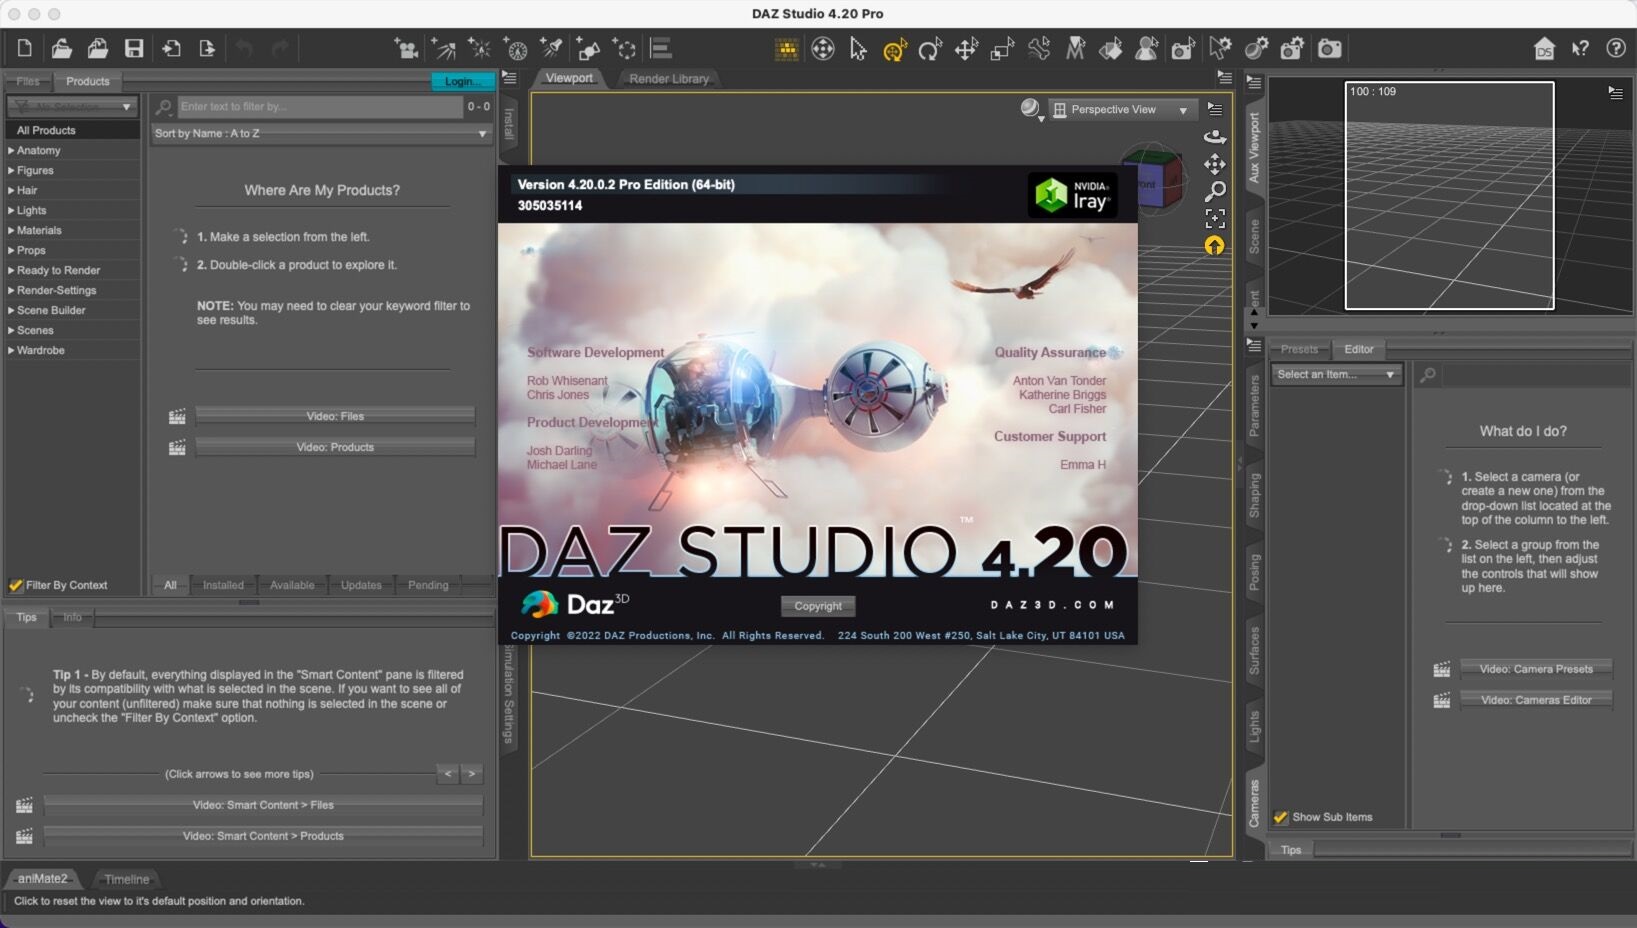1637x928 pixels.
Task: Select the ActivePose bone tool icon
Action: (1039, 48)
